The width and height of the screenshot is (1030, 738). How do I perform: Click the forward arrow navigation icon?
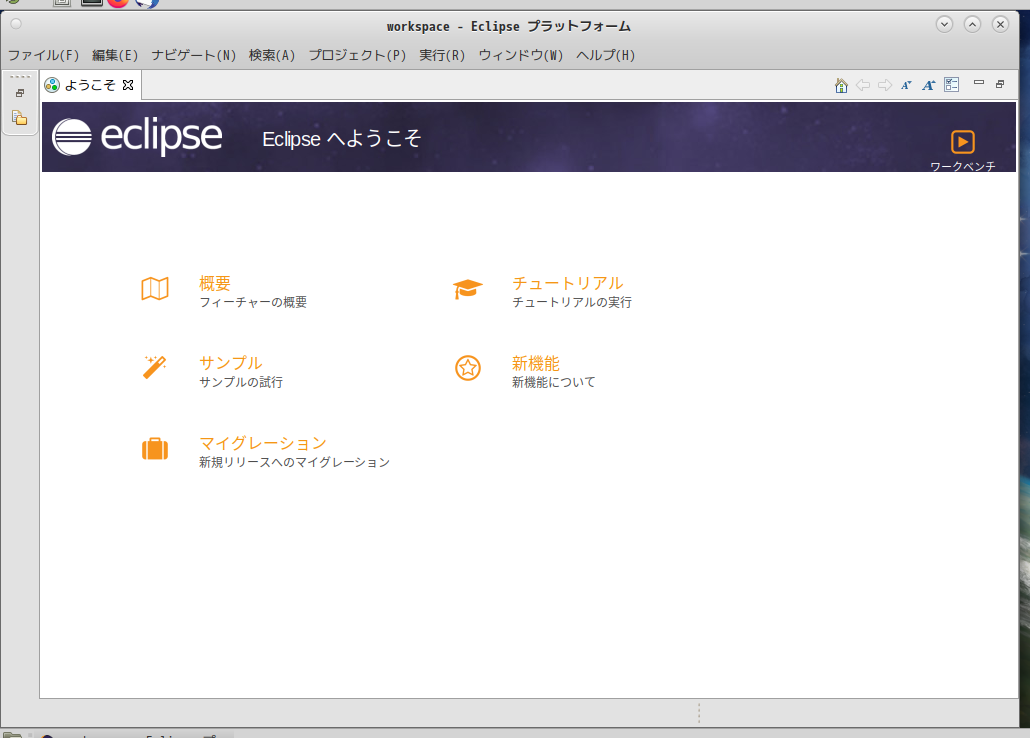(x=885, y=85)
